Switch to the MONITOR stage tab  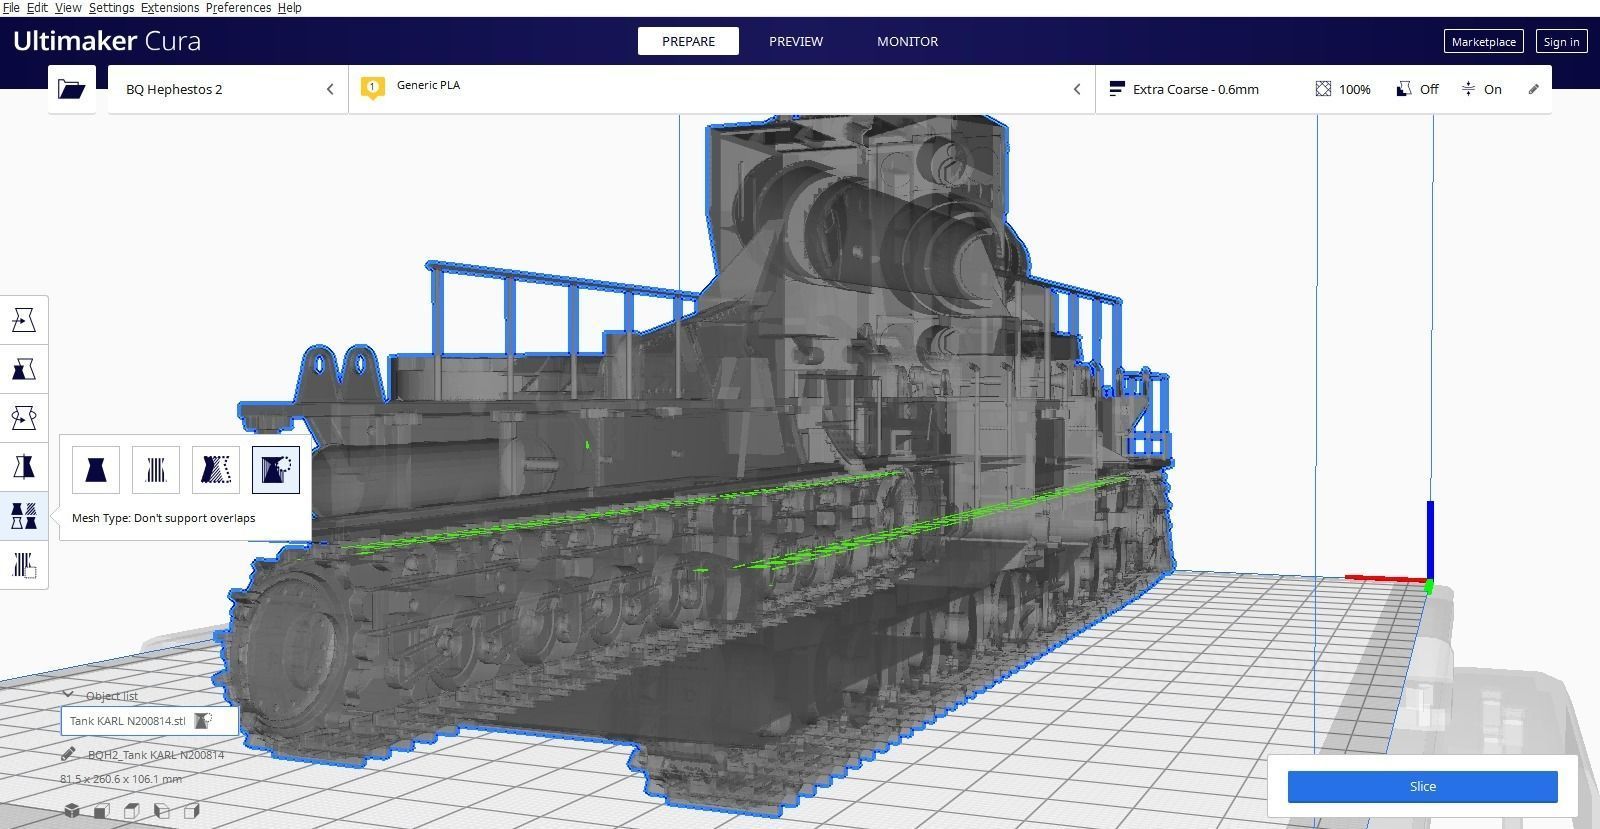tap(907, 41)
